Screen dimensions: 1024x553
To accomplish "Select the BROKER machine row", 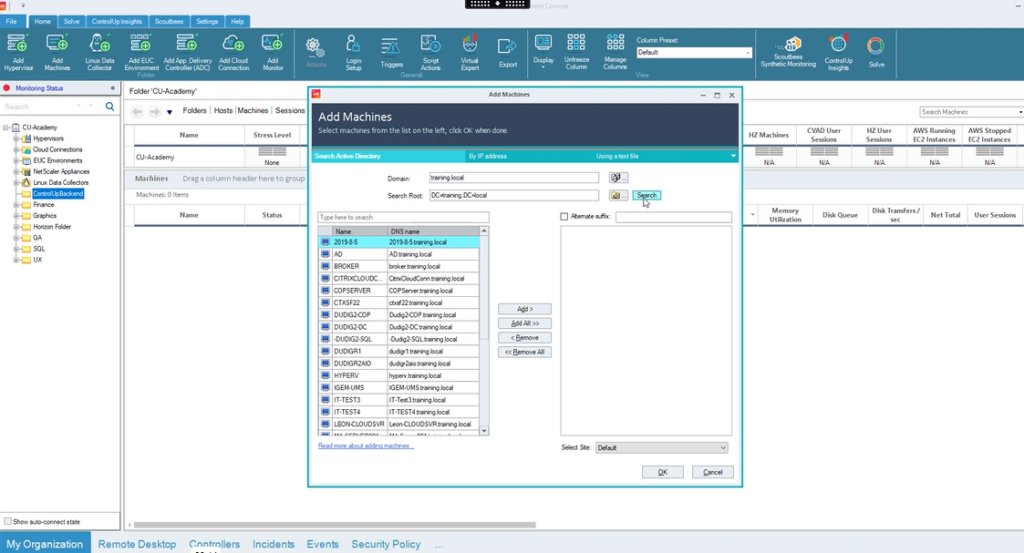I will [399, 266].
